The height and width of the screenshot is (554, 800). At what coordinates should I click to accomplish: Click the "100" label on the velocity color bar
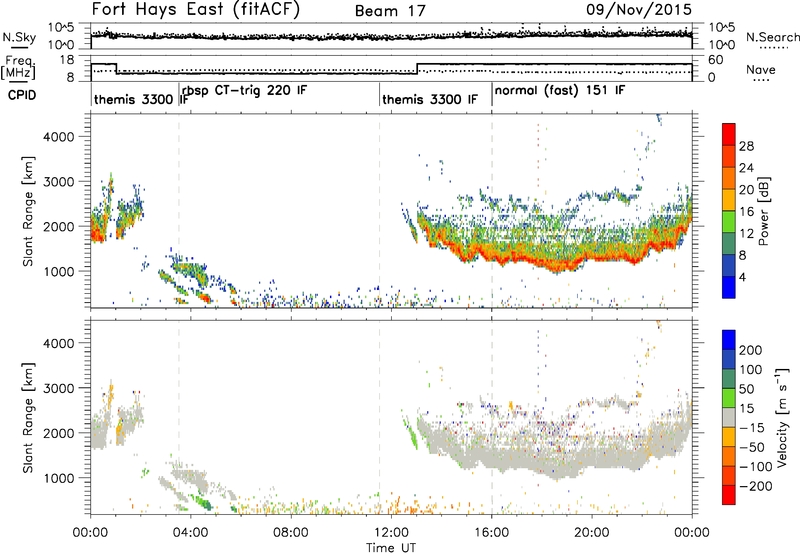point(751,370)
